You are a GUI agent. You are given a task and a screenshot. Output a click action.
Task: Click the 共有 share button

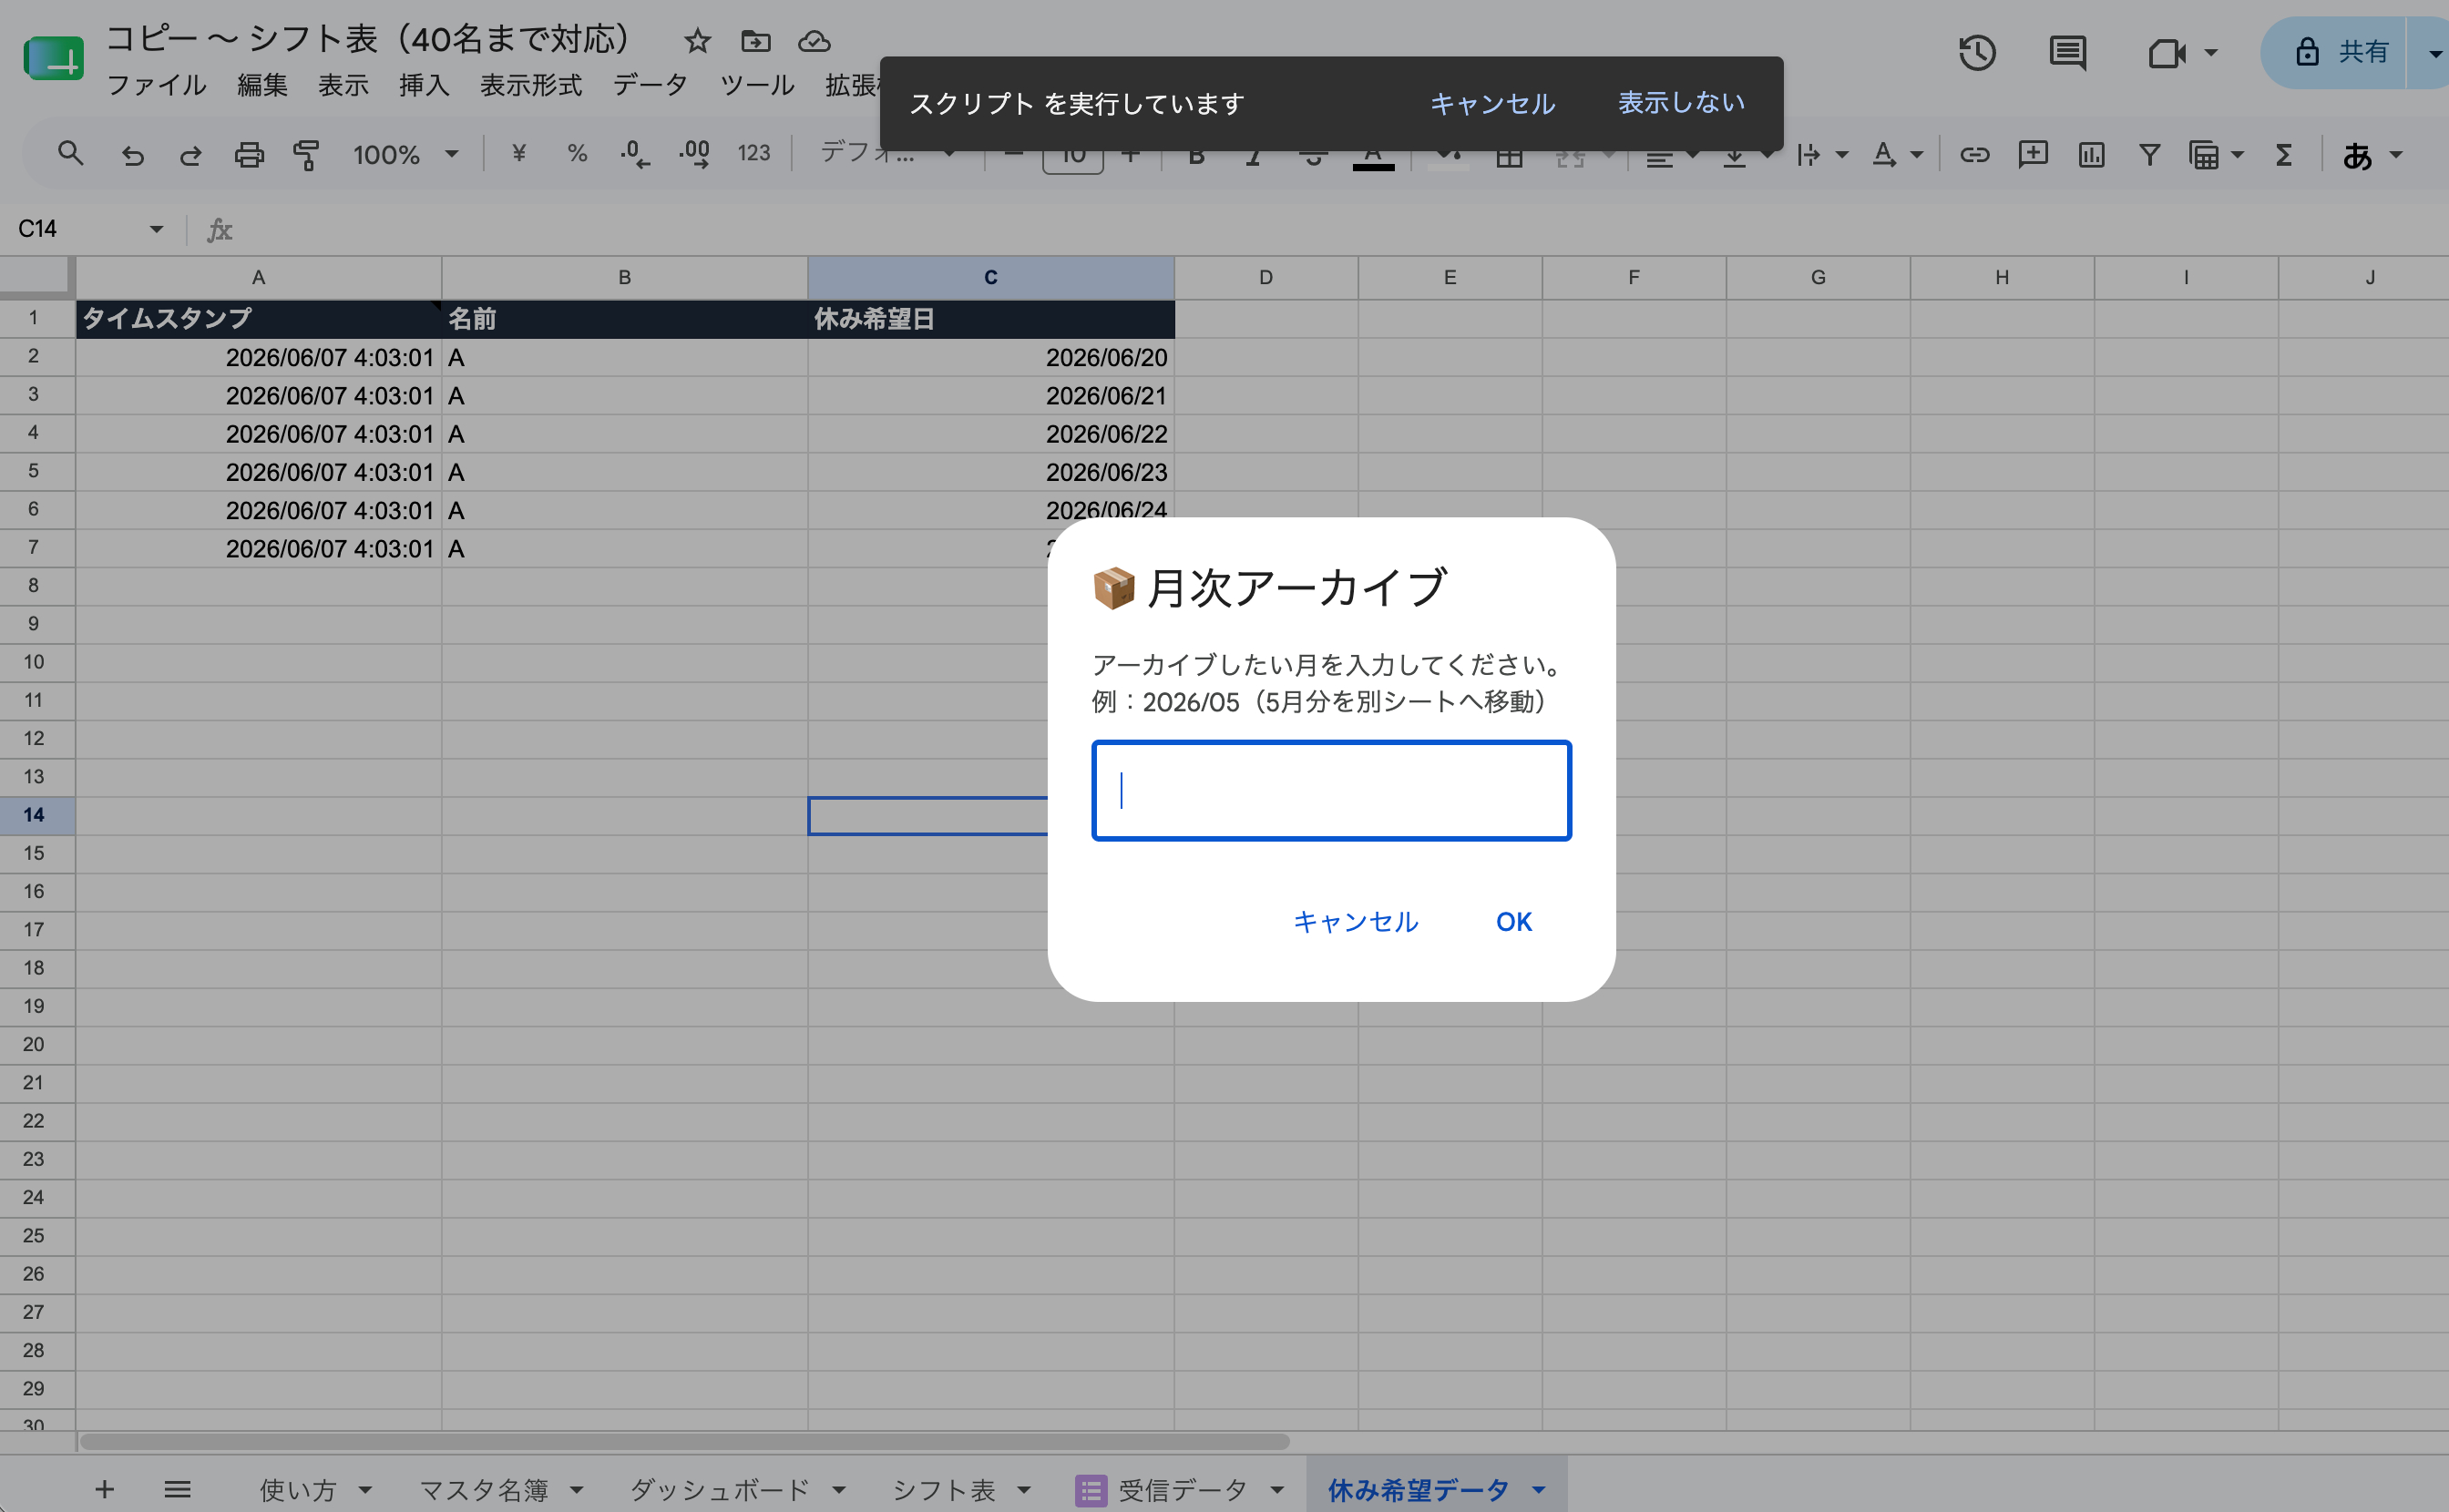pyautogui.click(x=2344, y=52)
